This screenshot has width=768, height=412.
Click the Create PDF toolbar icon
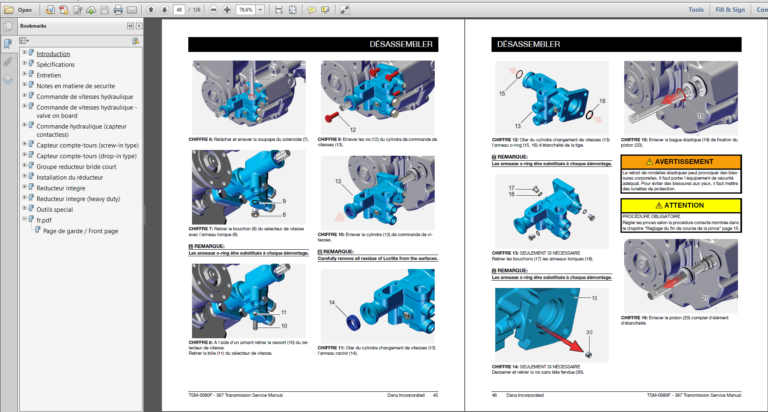[x=50, y=9]
